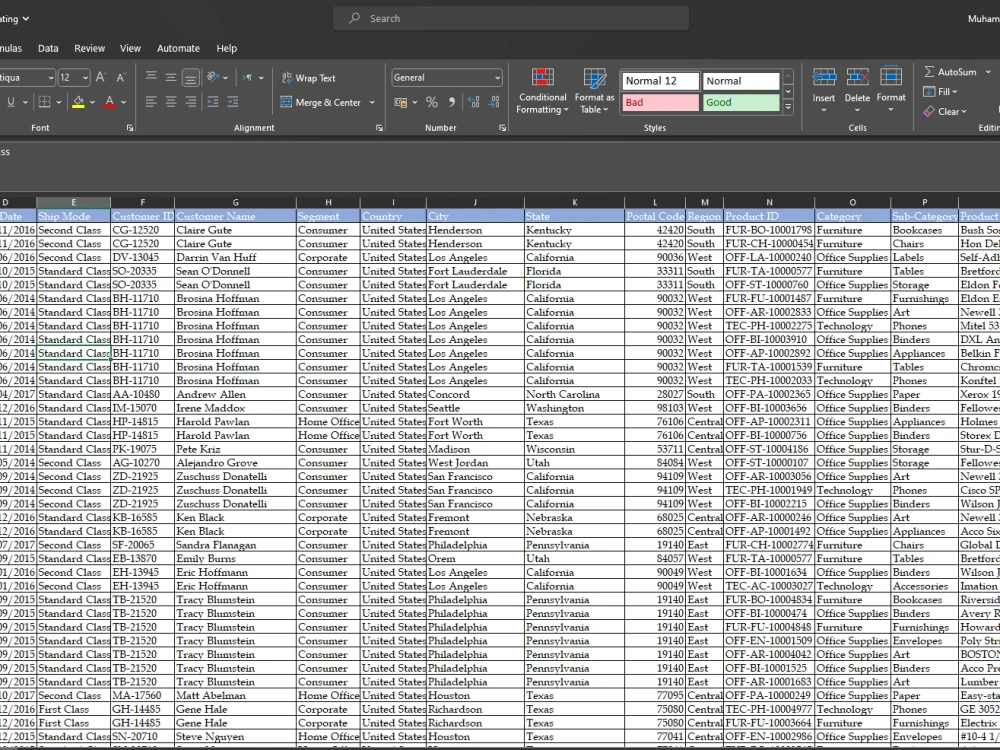This screenshot has width=1000, height=750.
Task: Select the Format as Table icon
Action: click(594, 90)
